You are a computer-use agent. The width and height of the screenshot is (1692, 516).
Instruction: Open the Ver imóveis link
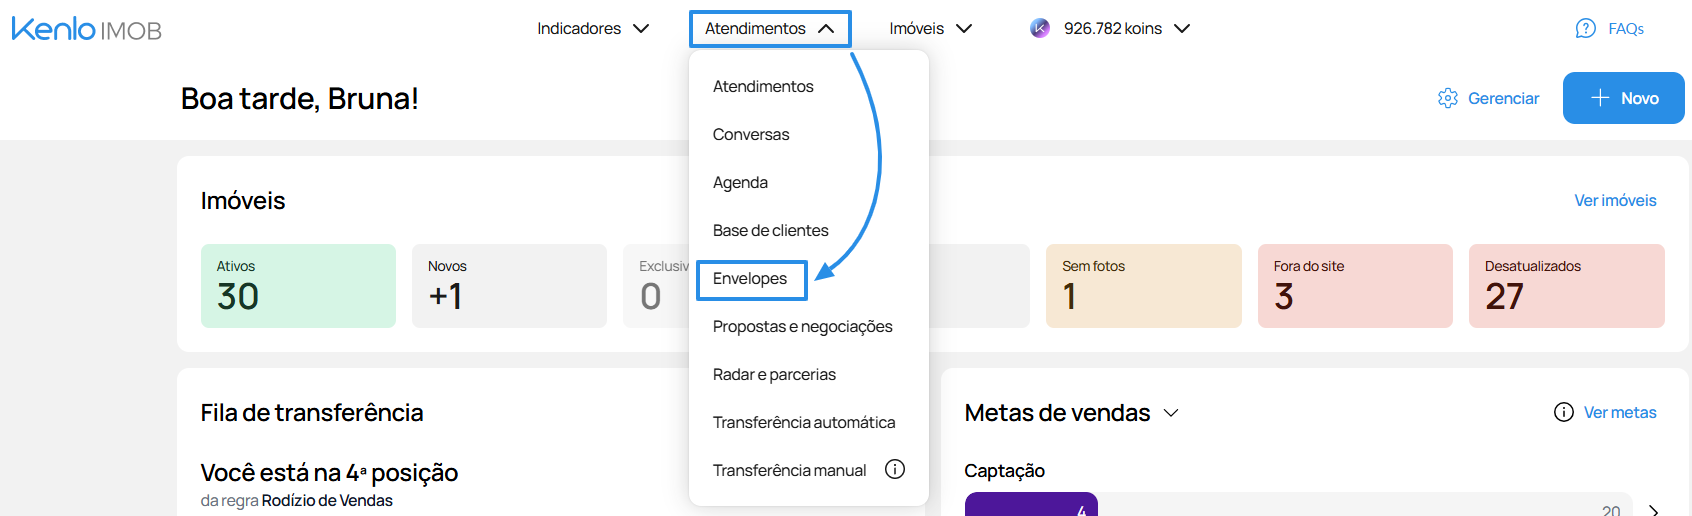1615,200
